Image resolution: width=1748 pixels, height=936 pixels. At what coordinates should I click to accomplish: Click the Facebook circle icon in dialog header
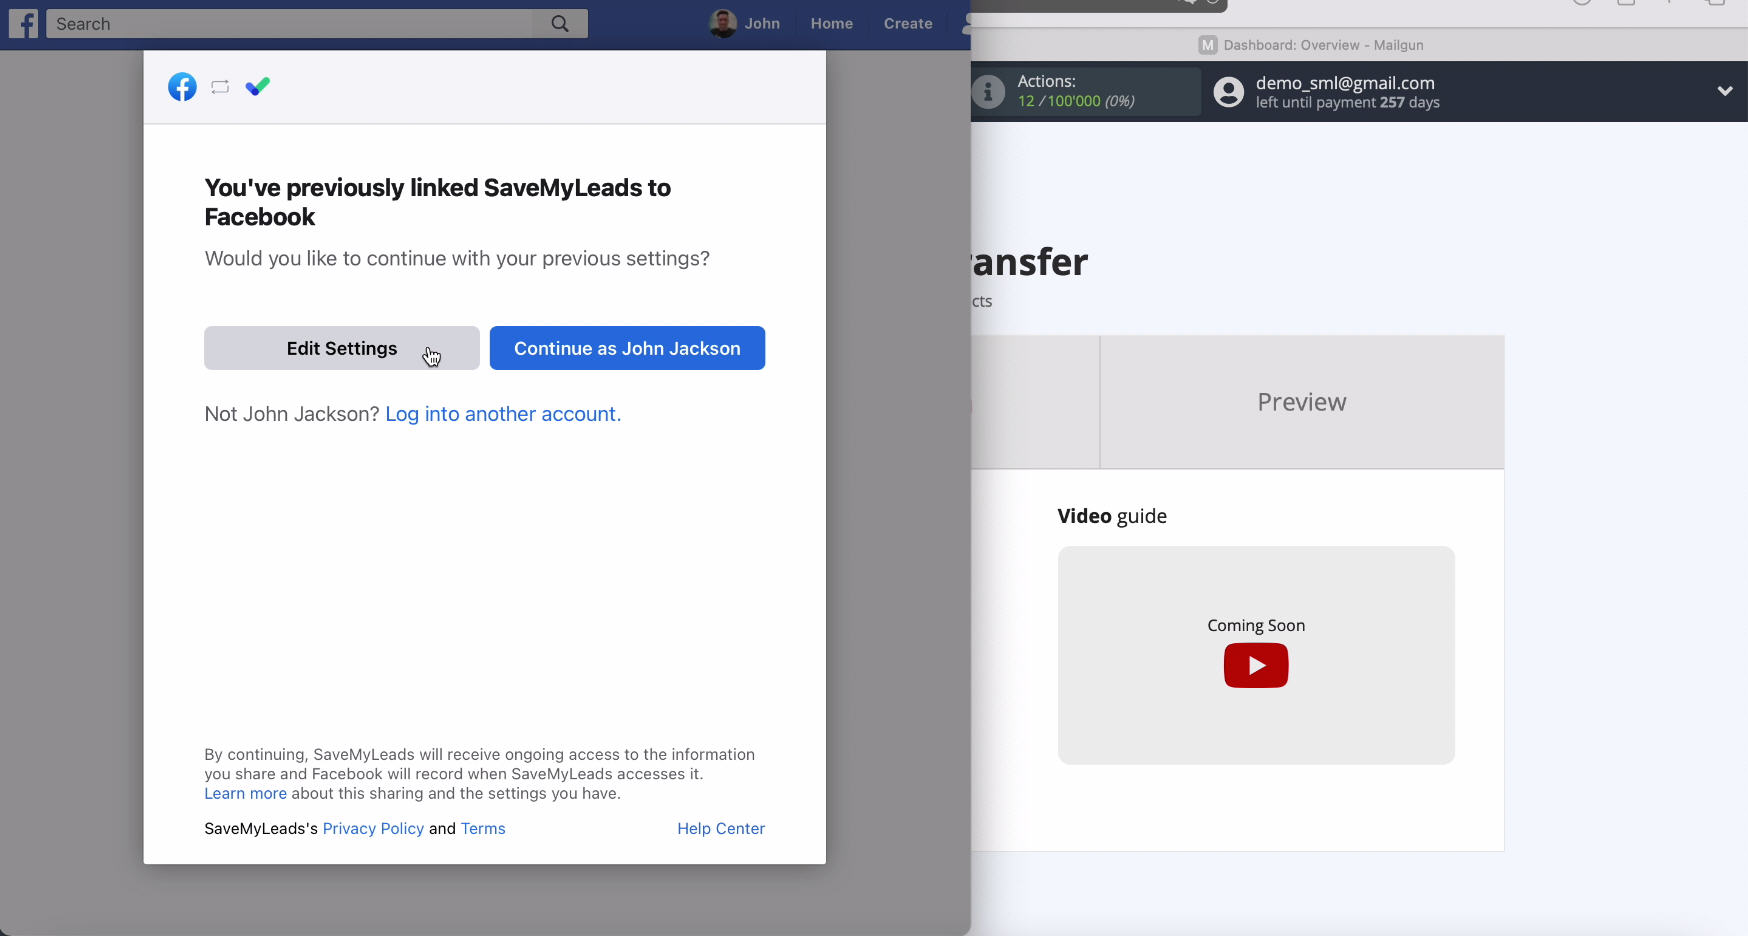(182, 87)
